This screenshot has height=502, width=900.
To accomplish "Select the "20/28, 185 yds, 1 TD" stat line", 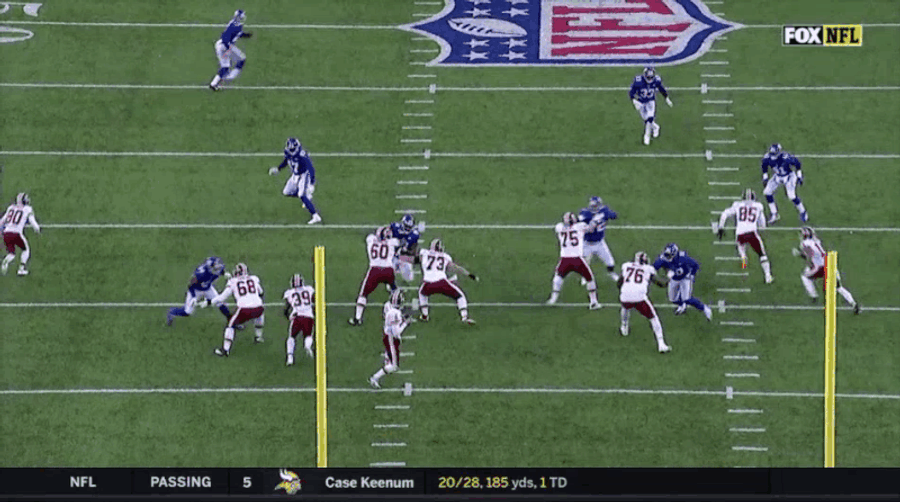I will (502, 482).
